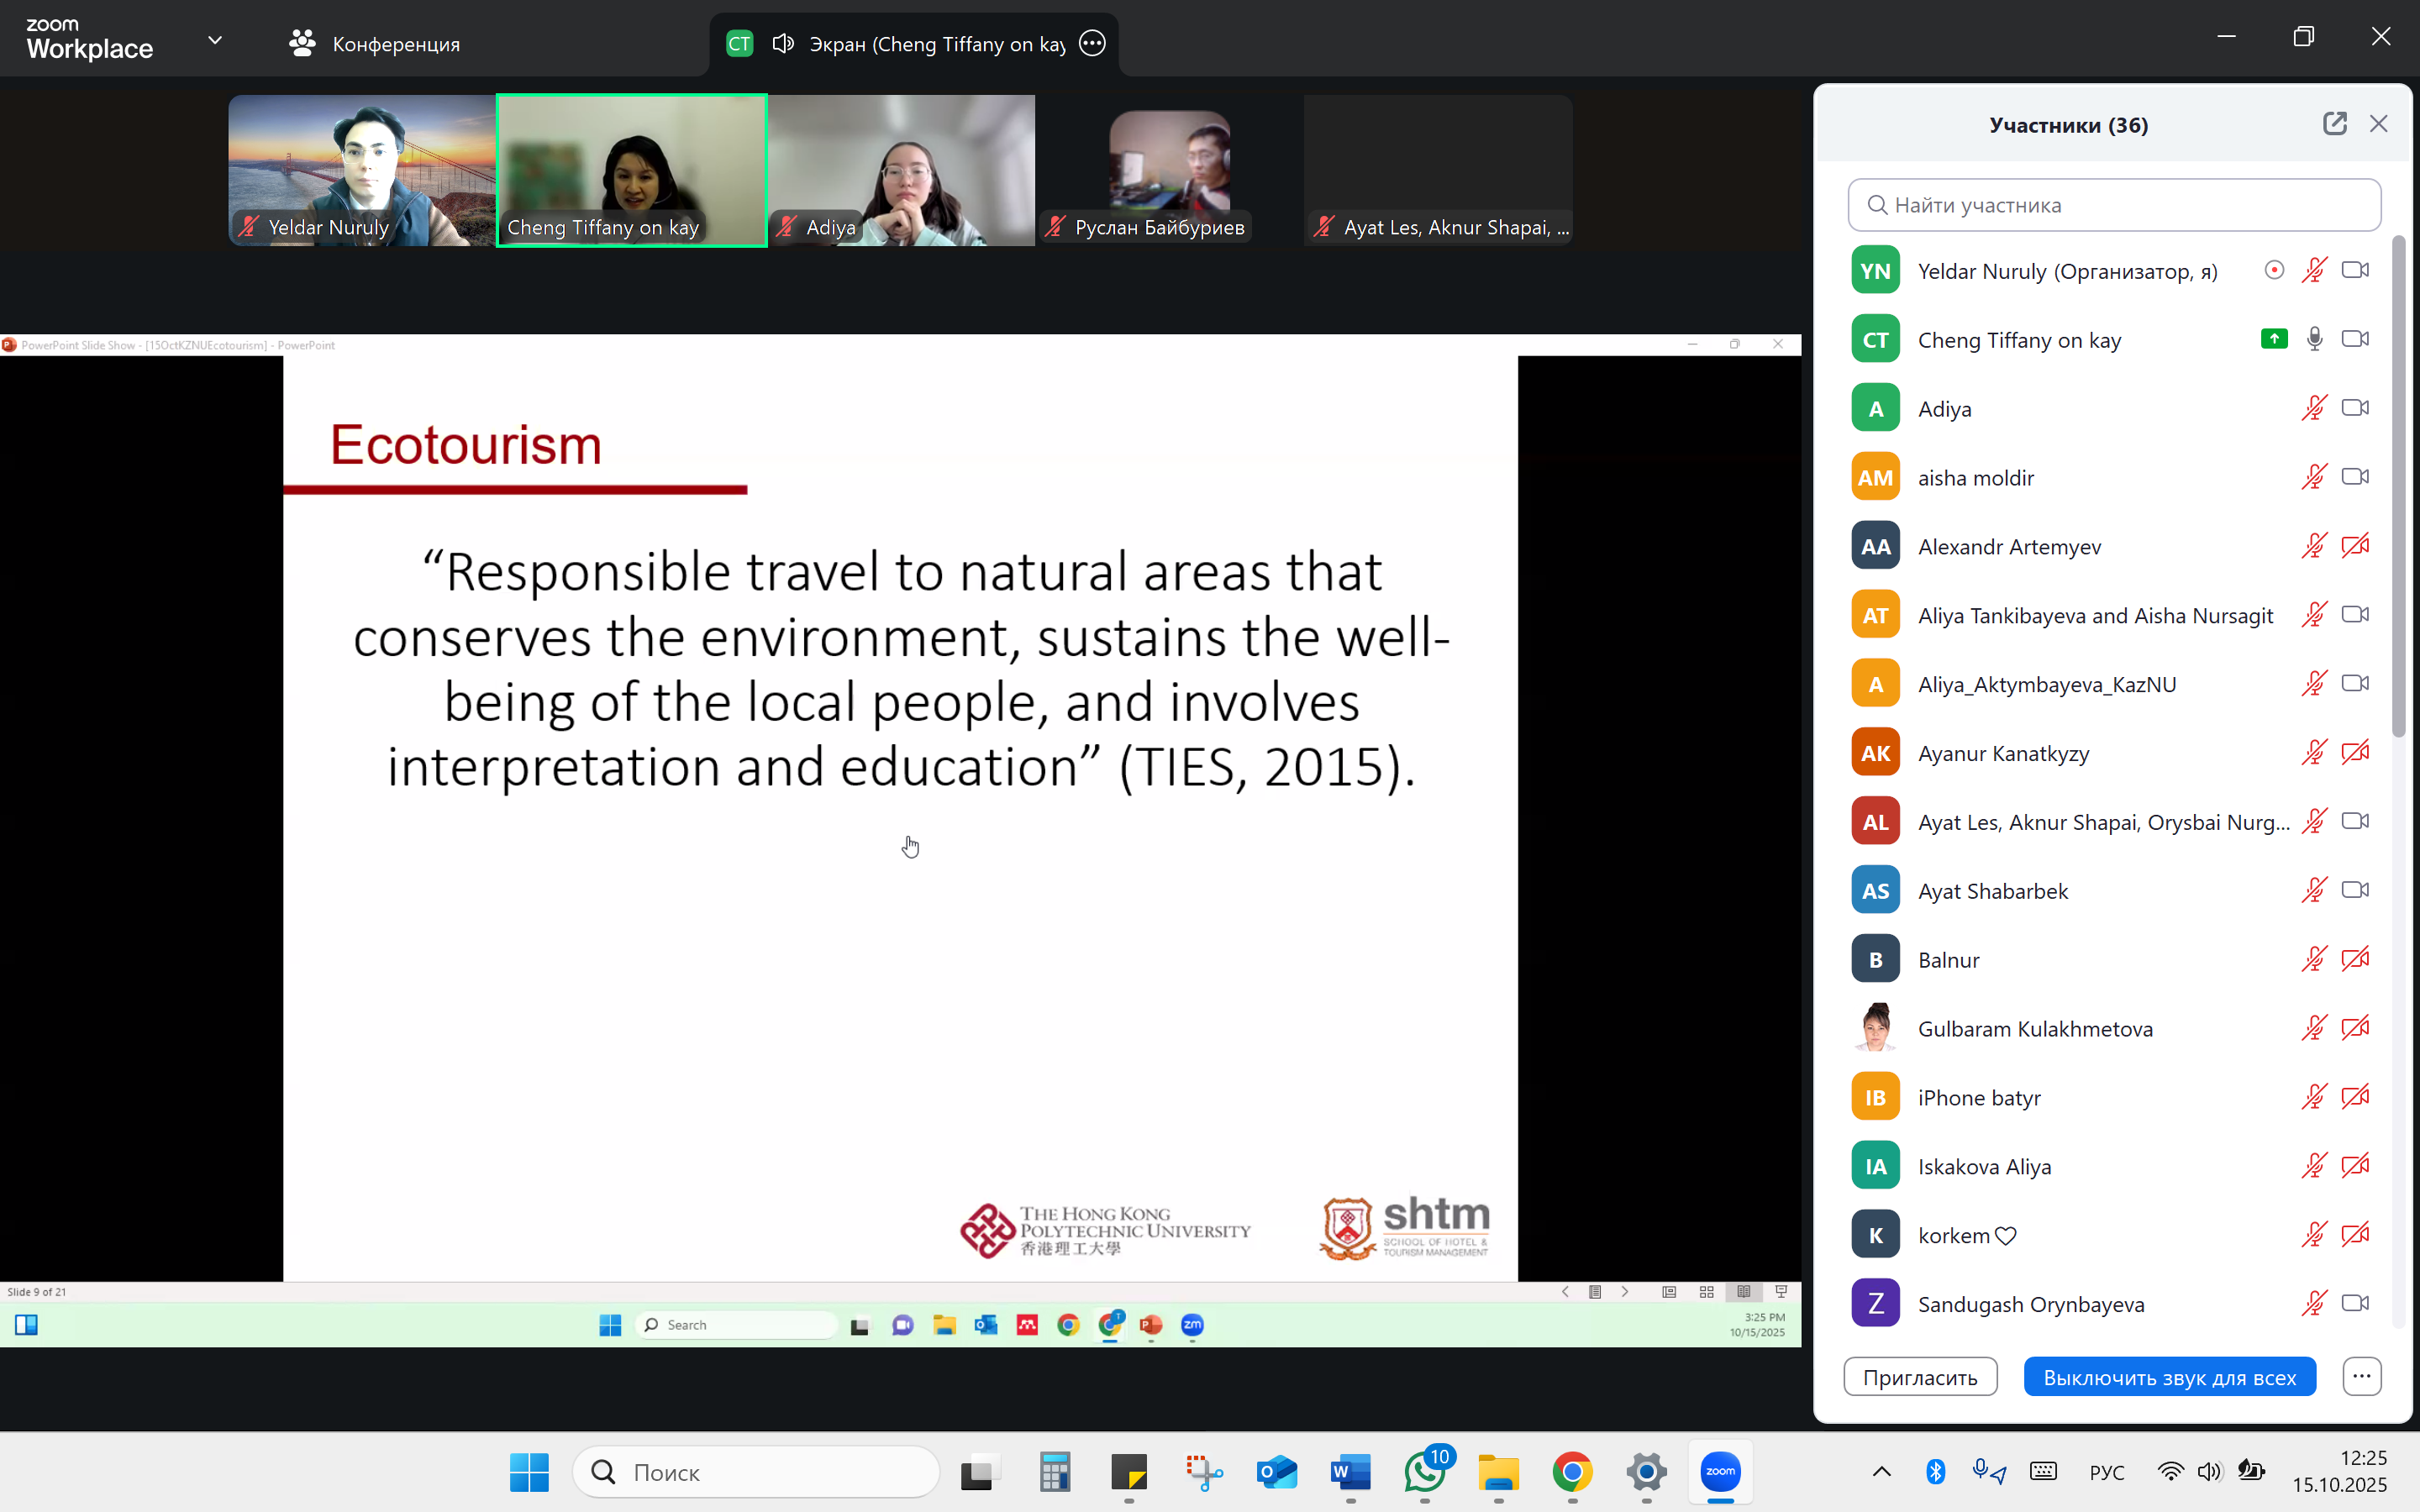Viewport: 2420px width, 1512px height.
Task: Click the Пригласить button
Action: pos(1919,1377)
